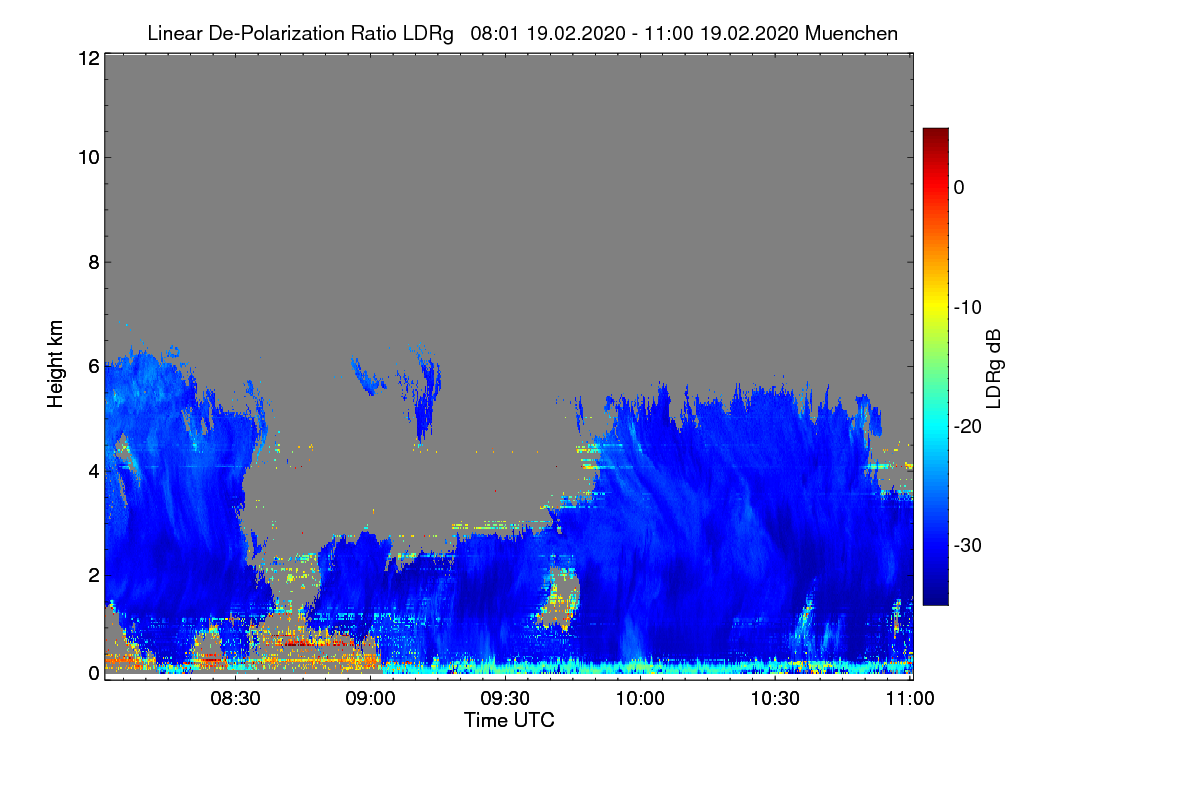Click the 09:00 time tick label

click(371, 699)
